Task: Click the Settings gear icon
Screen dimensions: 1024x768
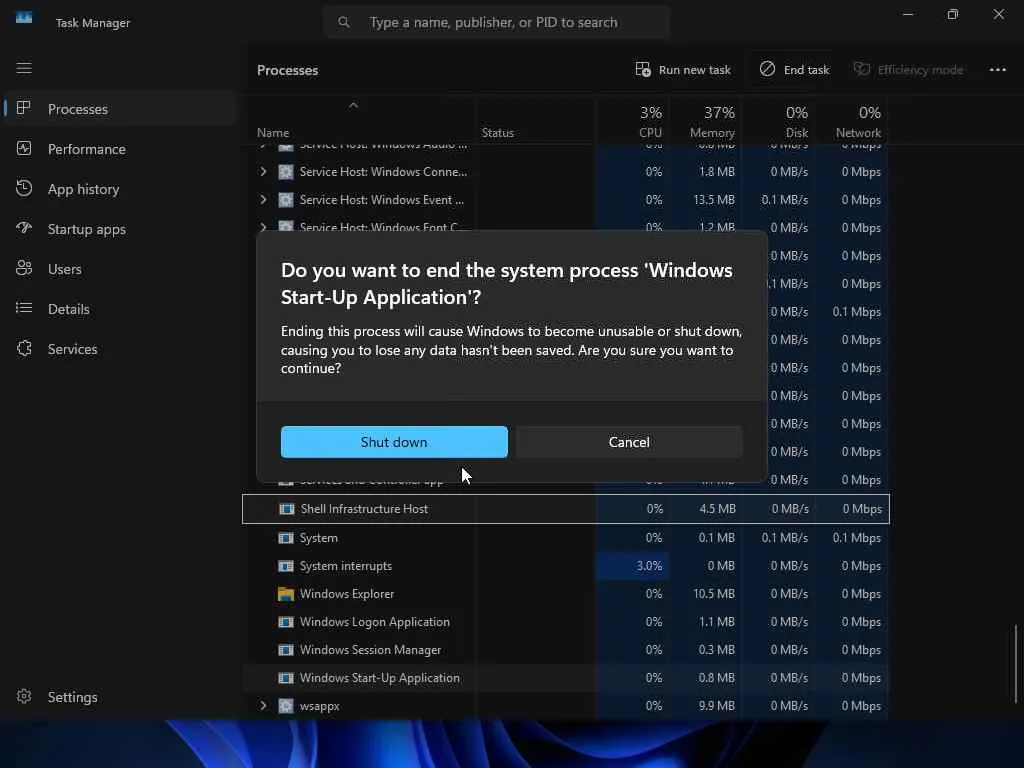Action: [x=24, y=696]
